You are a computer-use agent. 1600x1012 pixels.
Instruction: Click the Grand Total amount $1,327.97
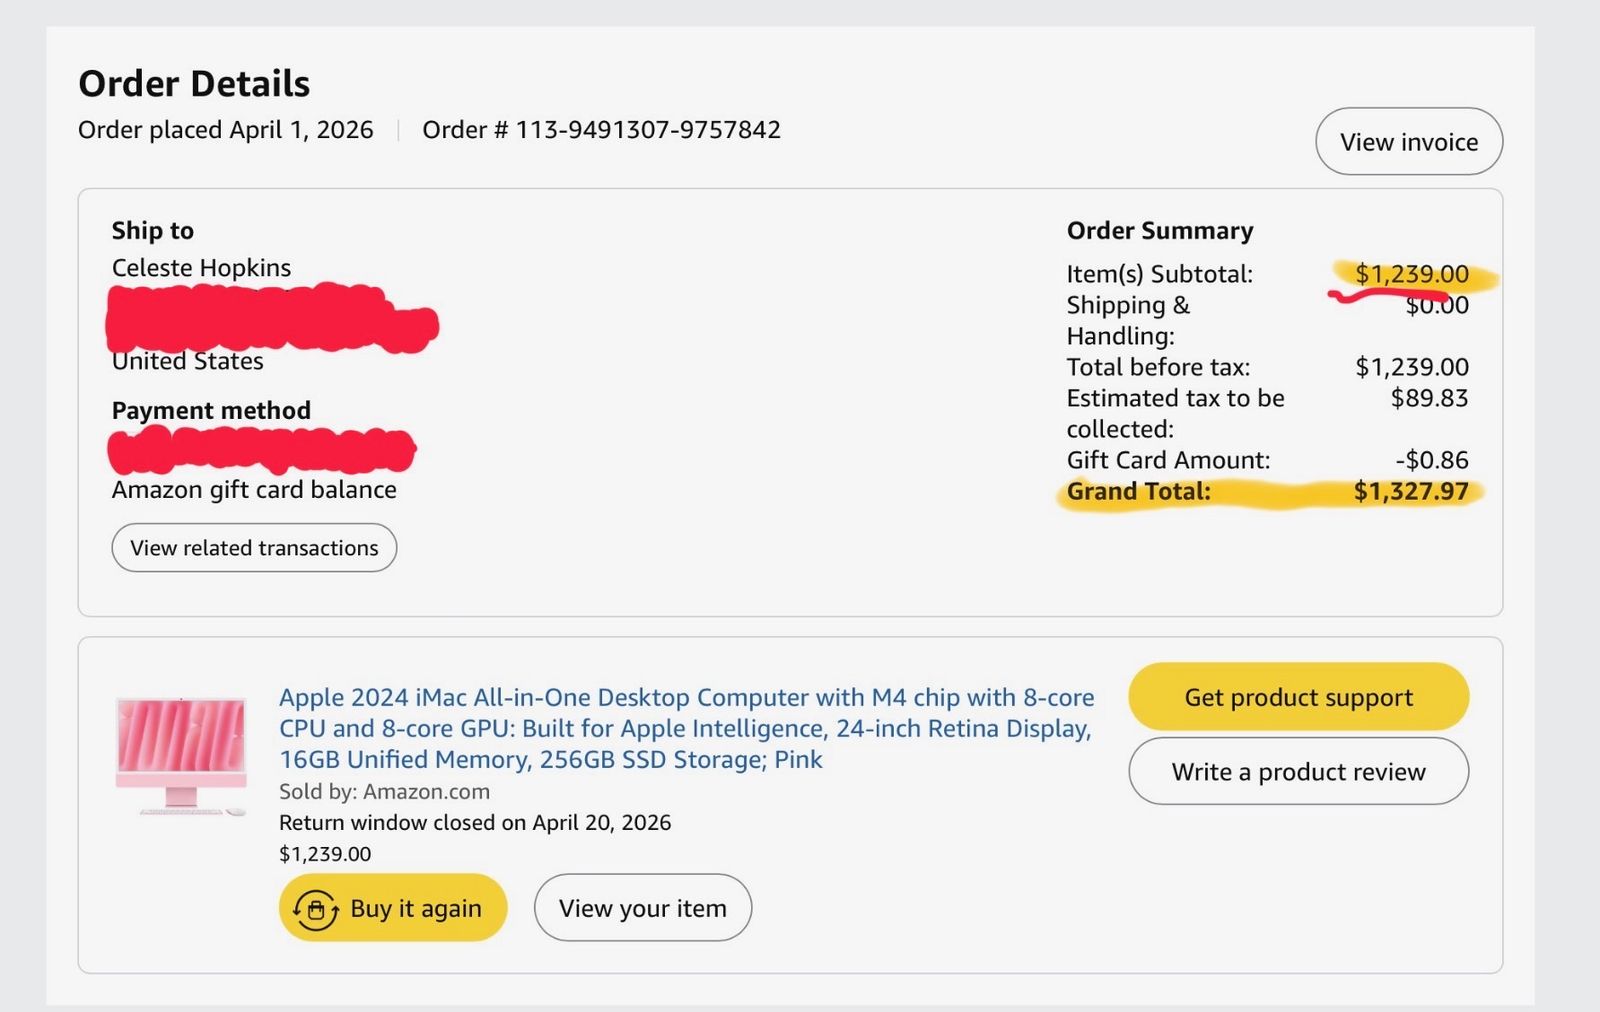(x=1411, y=491)
